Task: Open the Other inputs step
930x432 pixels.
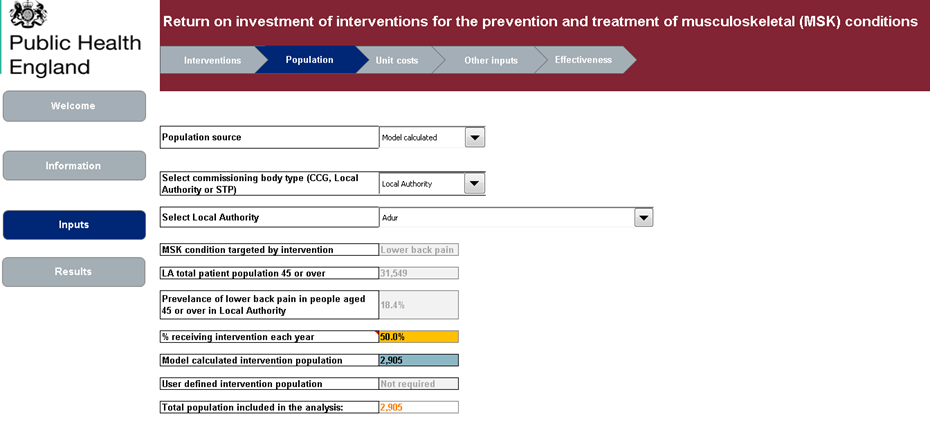Action: [491, 60]
